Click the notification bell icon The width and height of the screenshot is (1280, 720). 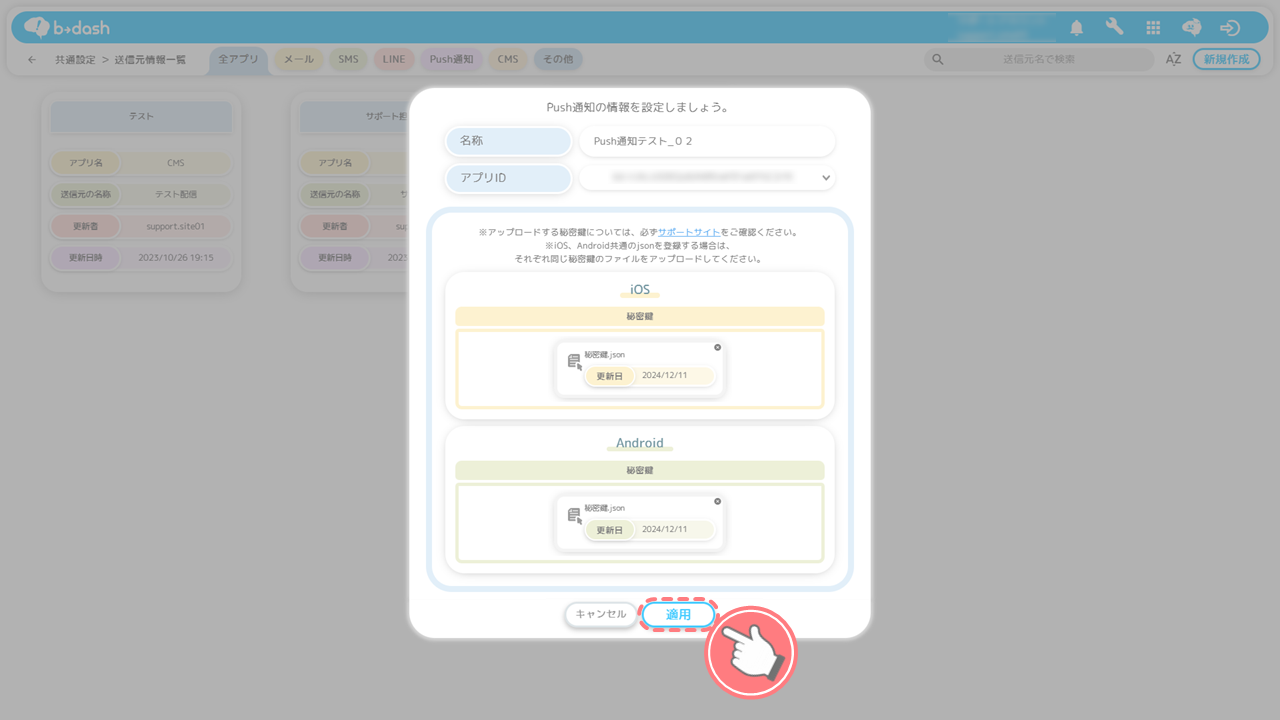pyautogui.click(x=1077, y=28)
